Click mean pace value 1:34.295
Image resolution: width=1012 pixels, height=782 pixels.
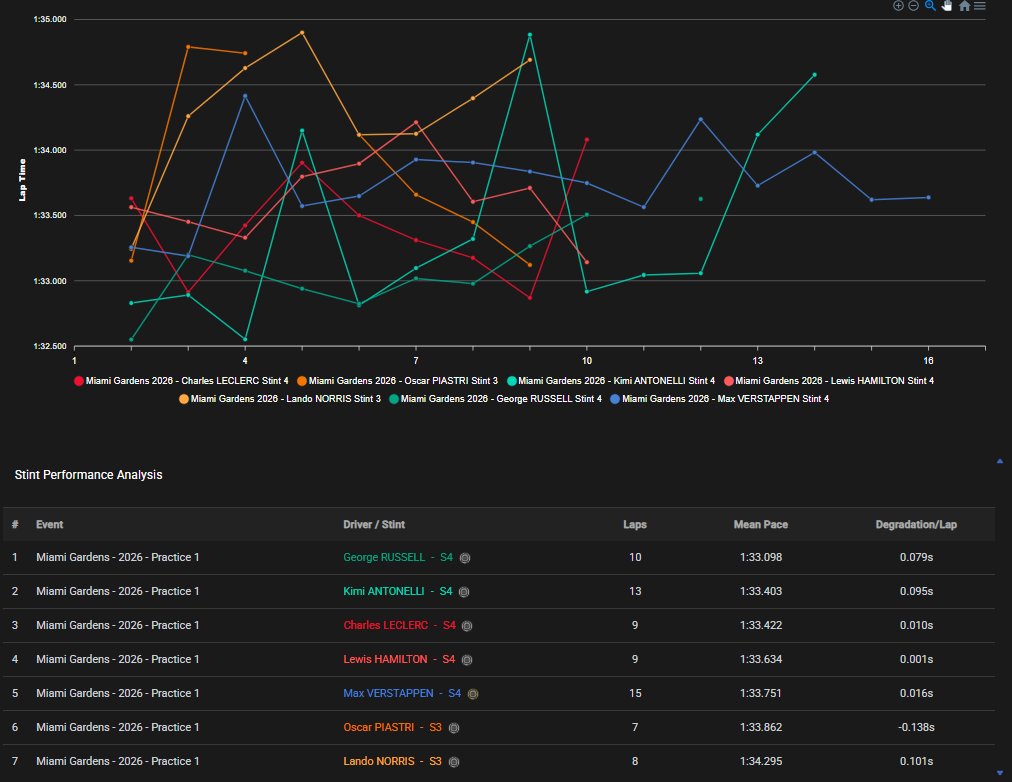pyautogui.click(x=761, y=761)
